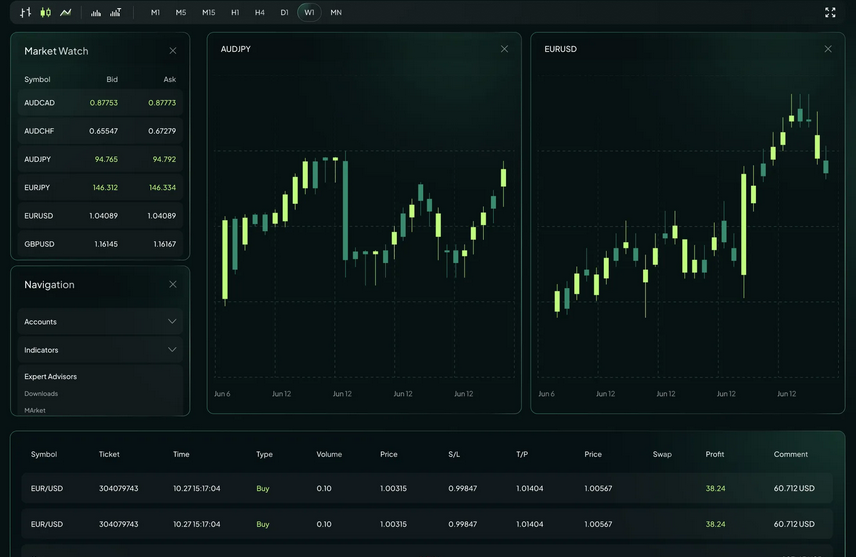856x557 pixels.
Task: Select the line chart type icon
Action: (66, 12)
